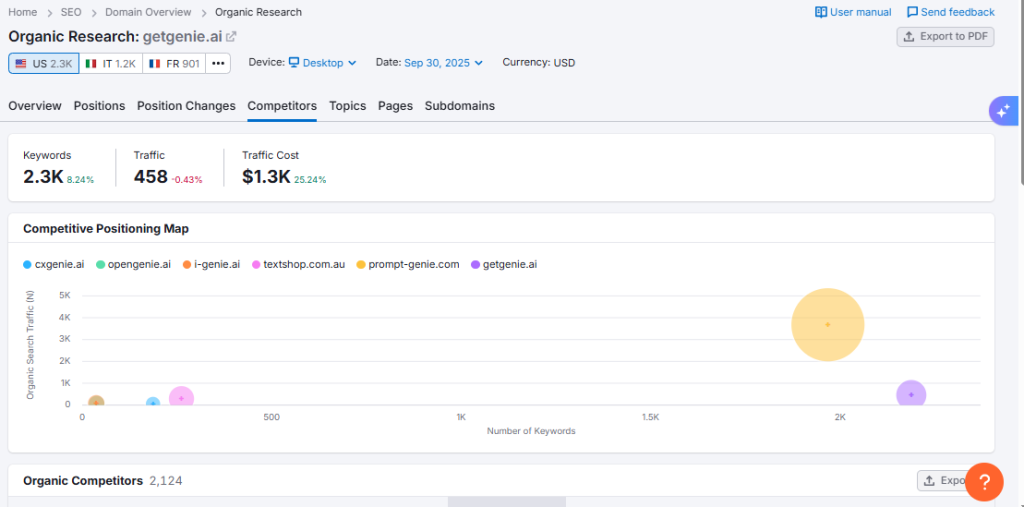Open the Date Sep 30, 2025 dropdown
Image resolution: width=1024 pixels, height=507 pixels.
coord(443,62)
